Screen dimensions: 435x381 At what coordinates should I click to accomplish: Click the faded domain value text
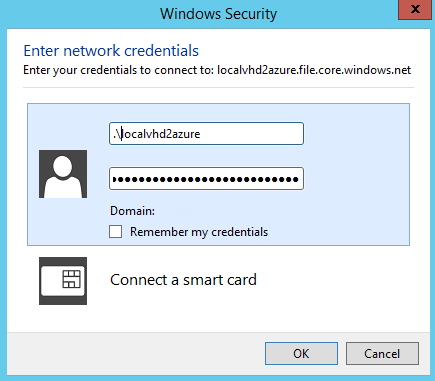click(x=188, y=210)
